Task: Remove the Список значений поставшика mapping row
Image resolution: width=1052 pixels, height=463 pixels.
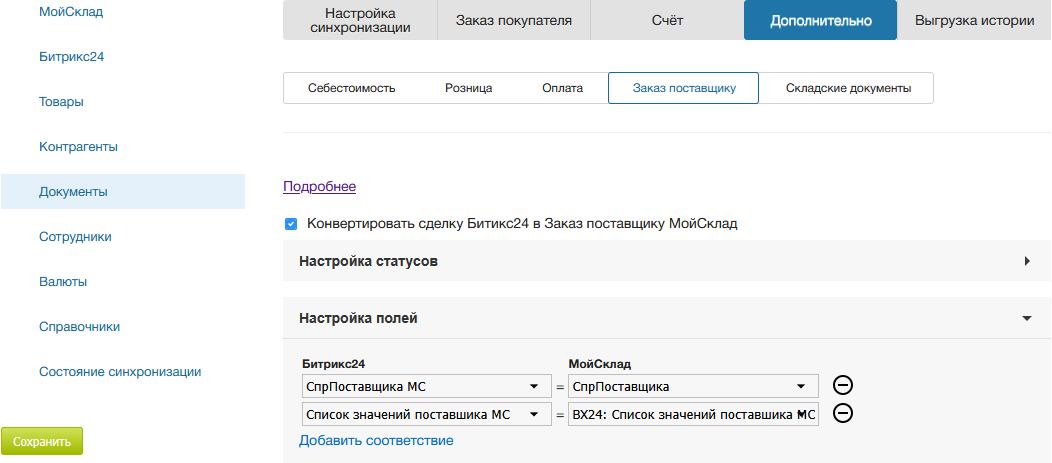Action: [x=843, y=414]
